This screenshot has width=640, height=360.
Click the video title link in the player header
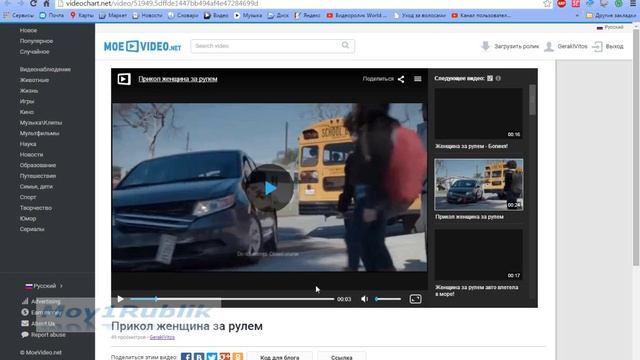pyautogui.click(x=178, y=79)
